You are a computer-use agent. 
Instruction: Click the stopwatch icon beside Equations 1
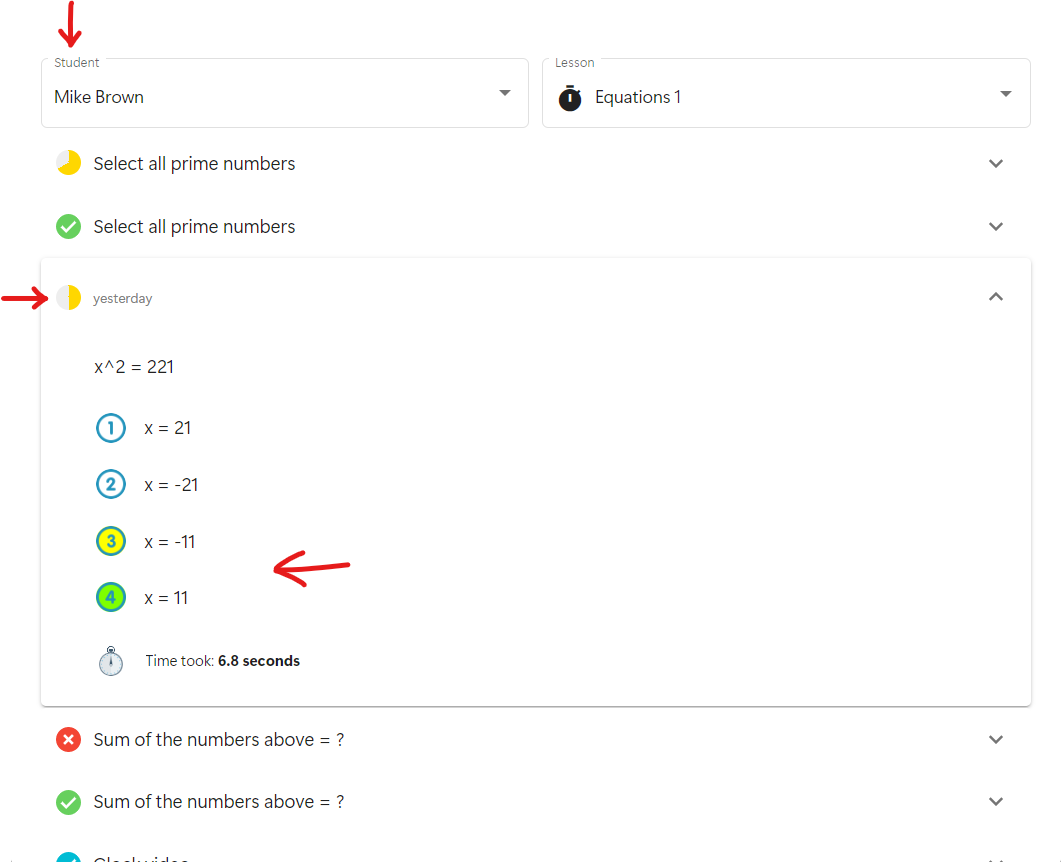coord(570,97)
